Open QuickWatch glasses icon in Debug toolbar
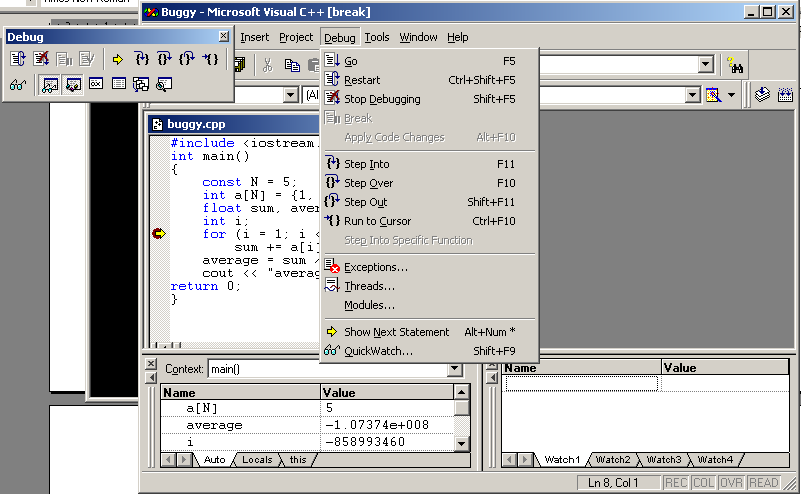Viewport: 801px width, 494px height. [18, 84]
